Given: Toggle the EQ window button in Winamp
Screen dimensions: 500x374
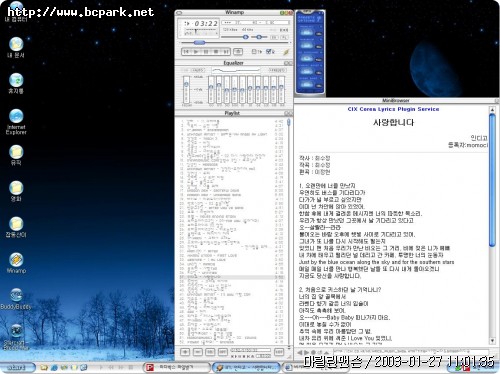Looking at the screenshot, I should point(274,37).
